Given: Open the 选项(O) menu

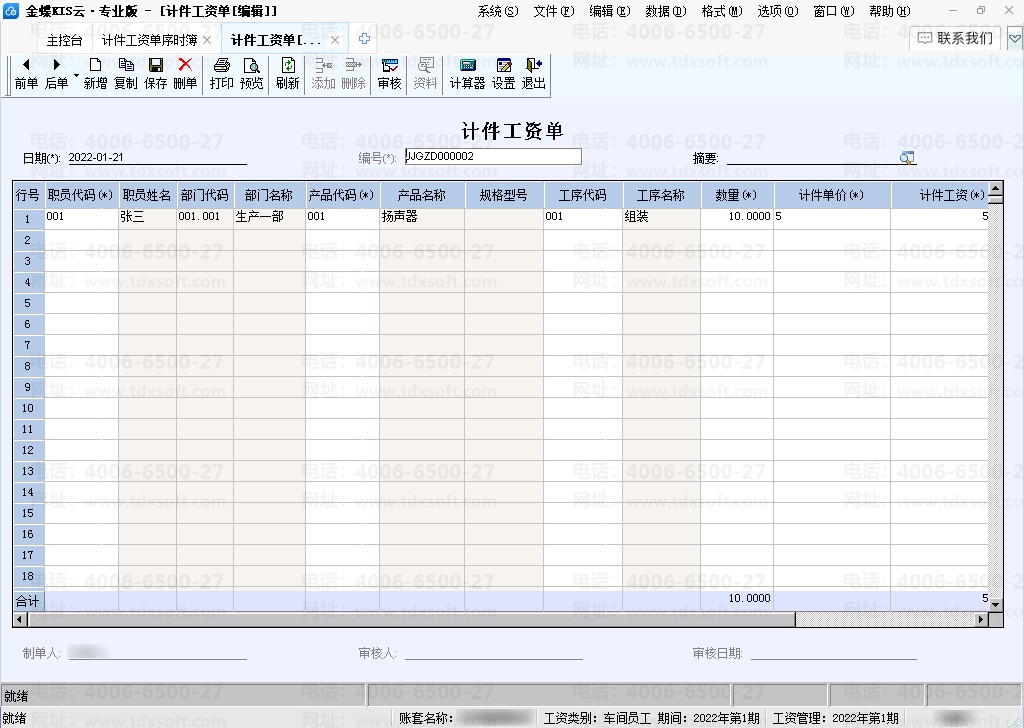Looking at the screenshot, I should click(778, 11).
